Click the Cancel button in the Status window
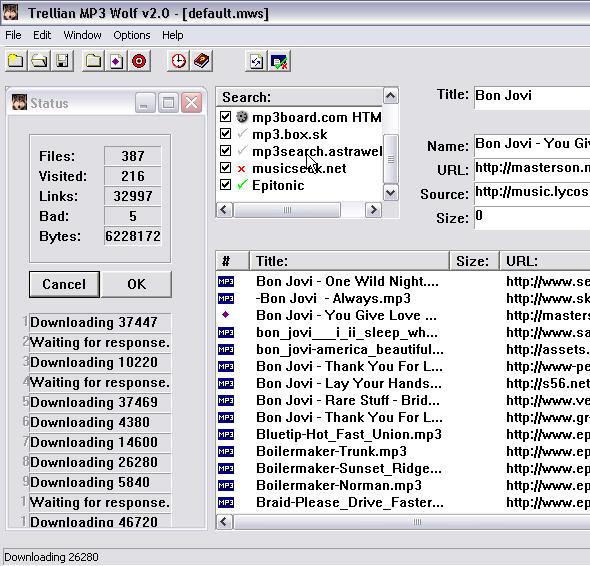 click(x=64, y=284)
